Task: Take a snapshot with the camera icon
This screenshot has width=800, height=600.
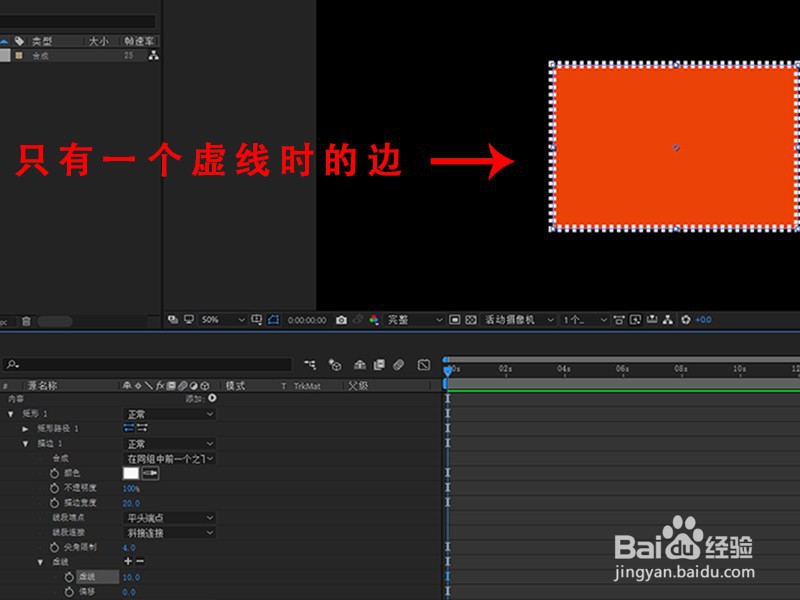Action: pos(341,320)
